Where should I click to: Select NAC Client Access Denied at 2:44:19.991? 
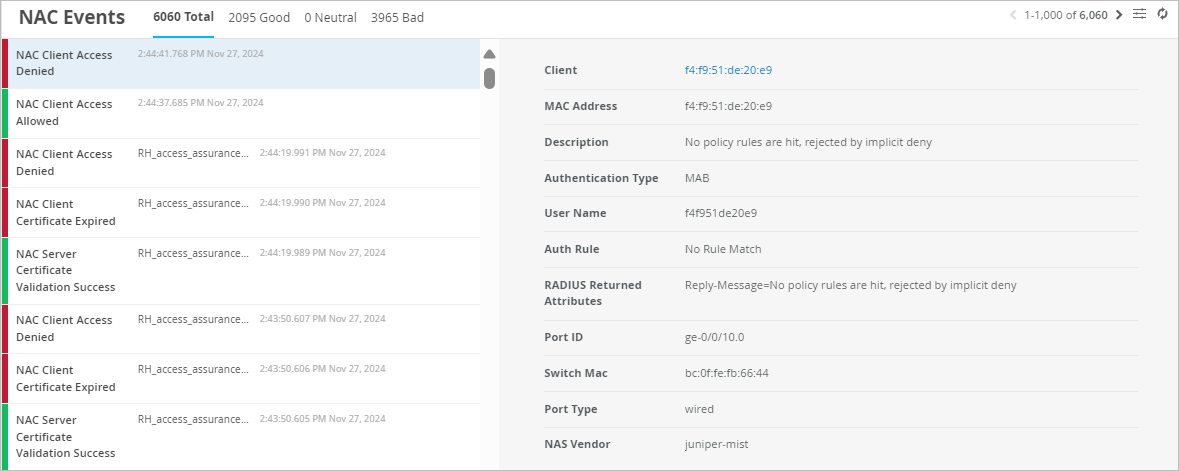point(240,163)
